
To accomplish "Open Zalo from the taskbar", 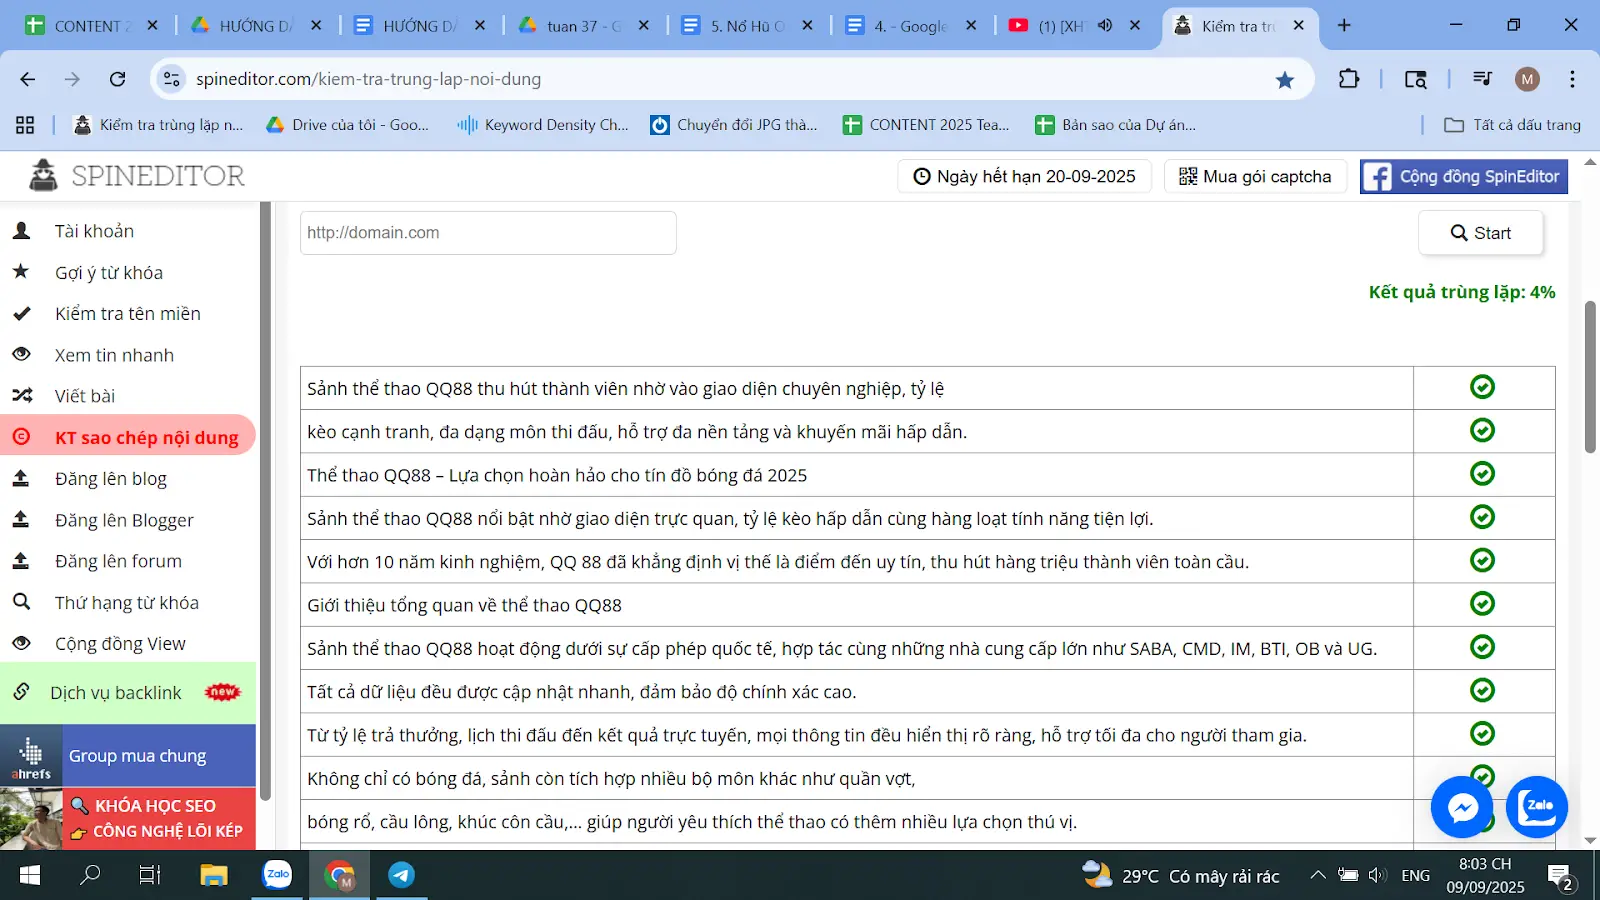I will click(277, 874).
